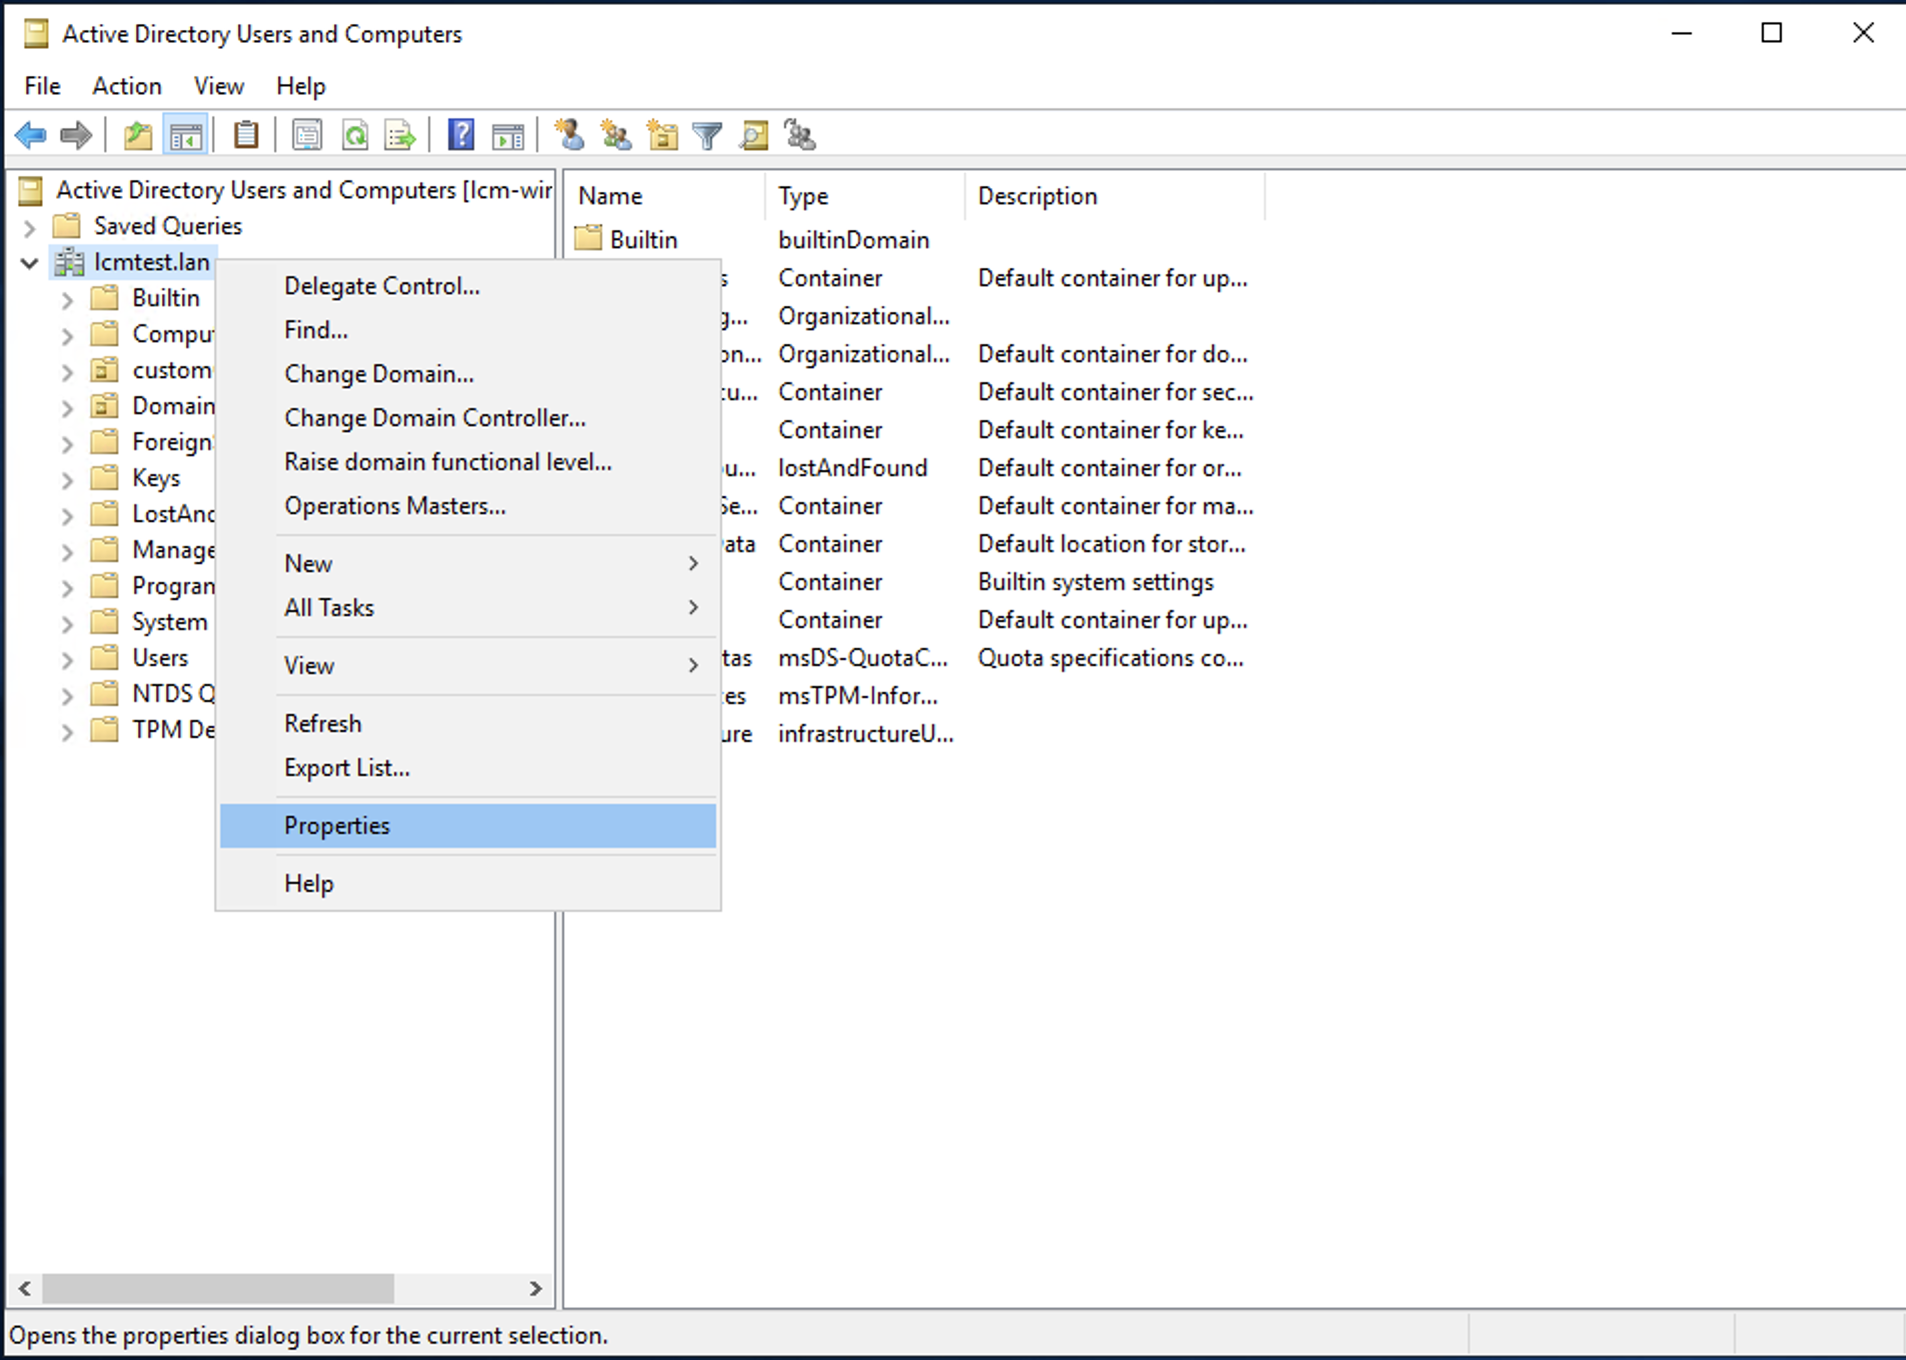Click the Refresh toolbar icon
The image size is (1906, 1360).
tap(355, 135)
